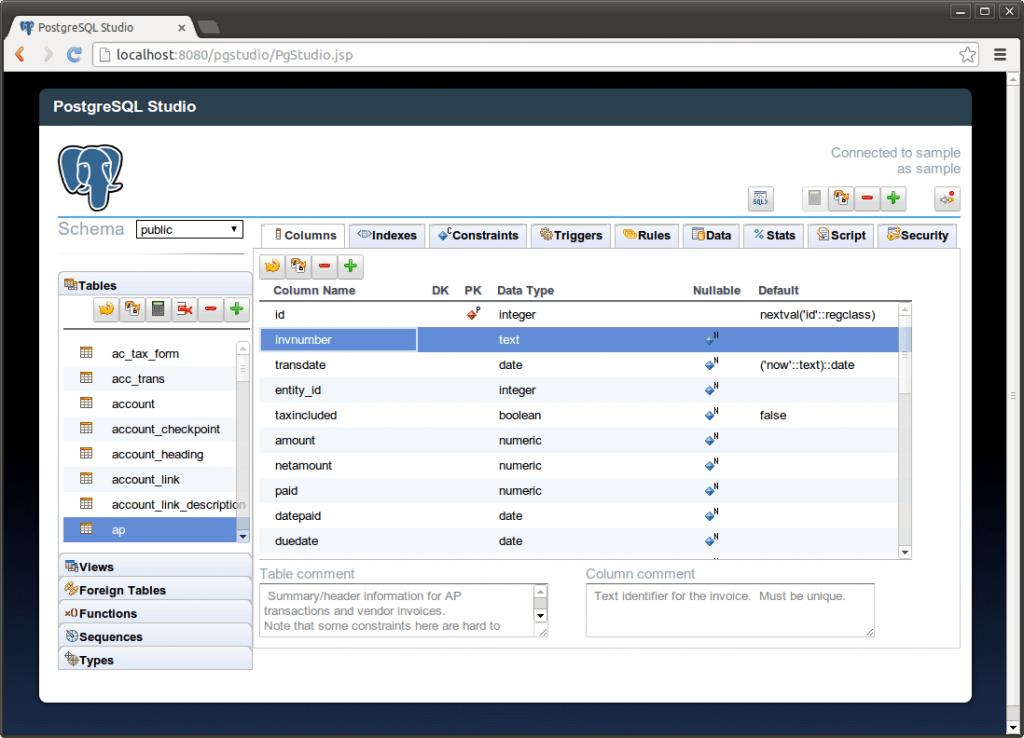Click the announcement speaker icon at top right
The image size is (1024, 738).
pos(946,198)
